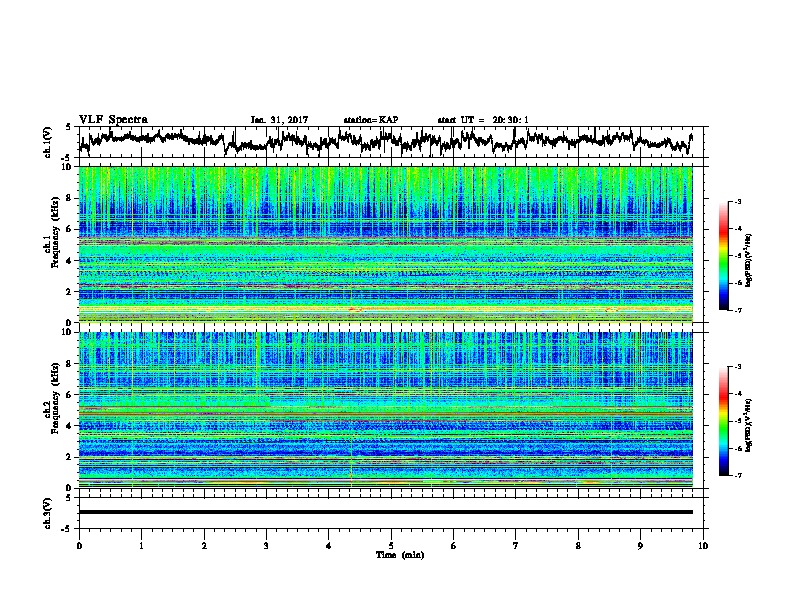This screenshot has height=612, width=792.
Task: Click the ch.1 frequency tick "8"
Action: coord(70,198)
